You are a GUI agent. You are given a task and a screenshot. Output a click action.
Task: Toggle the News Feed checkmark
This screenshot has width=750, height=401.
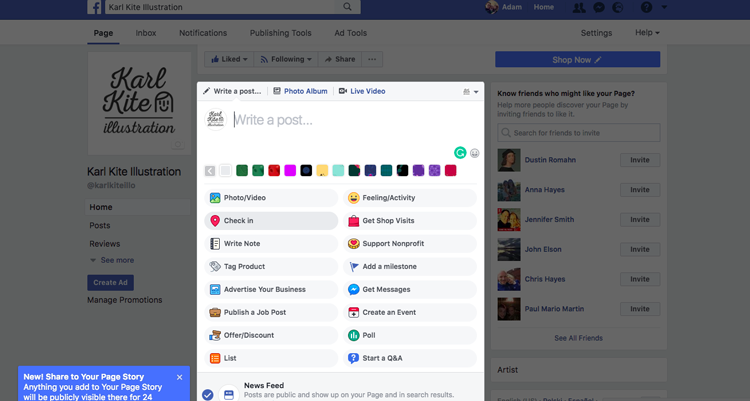208,395
